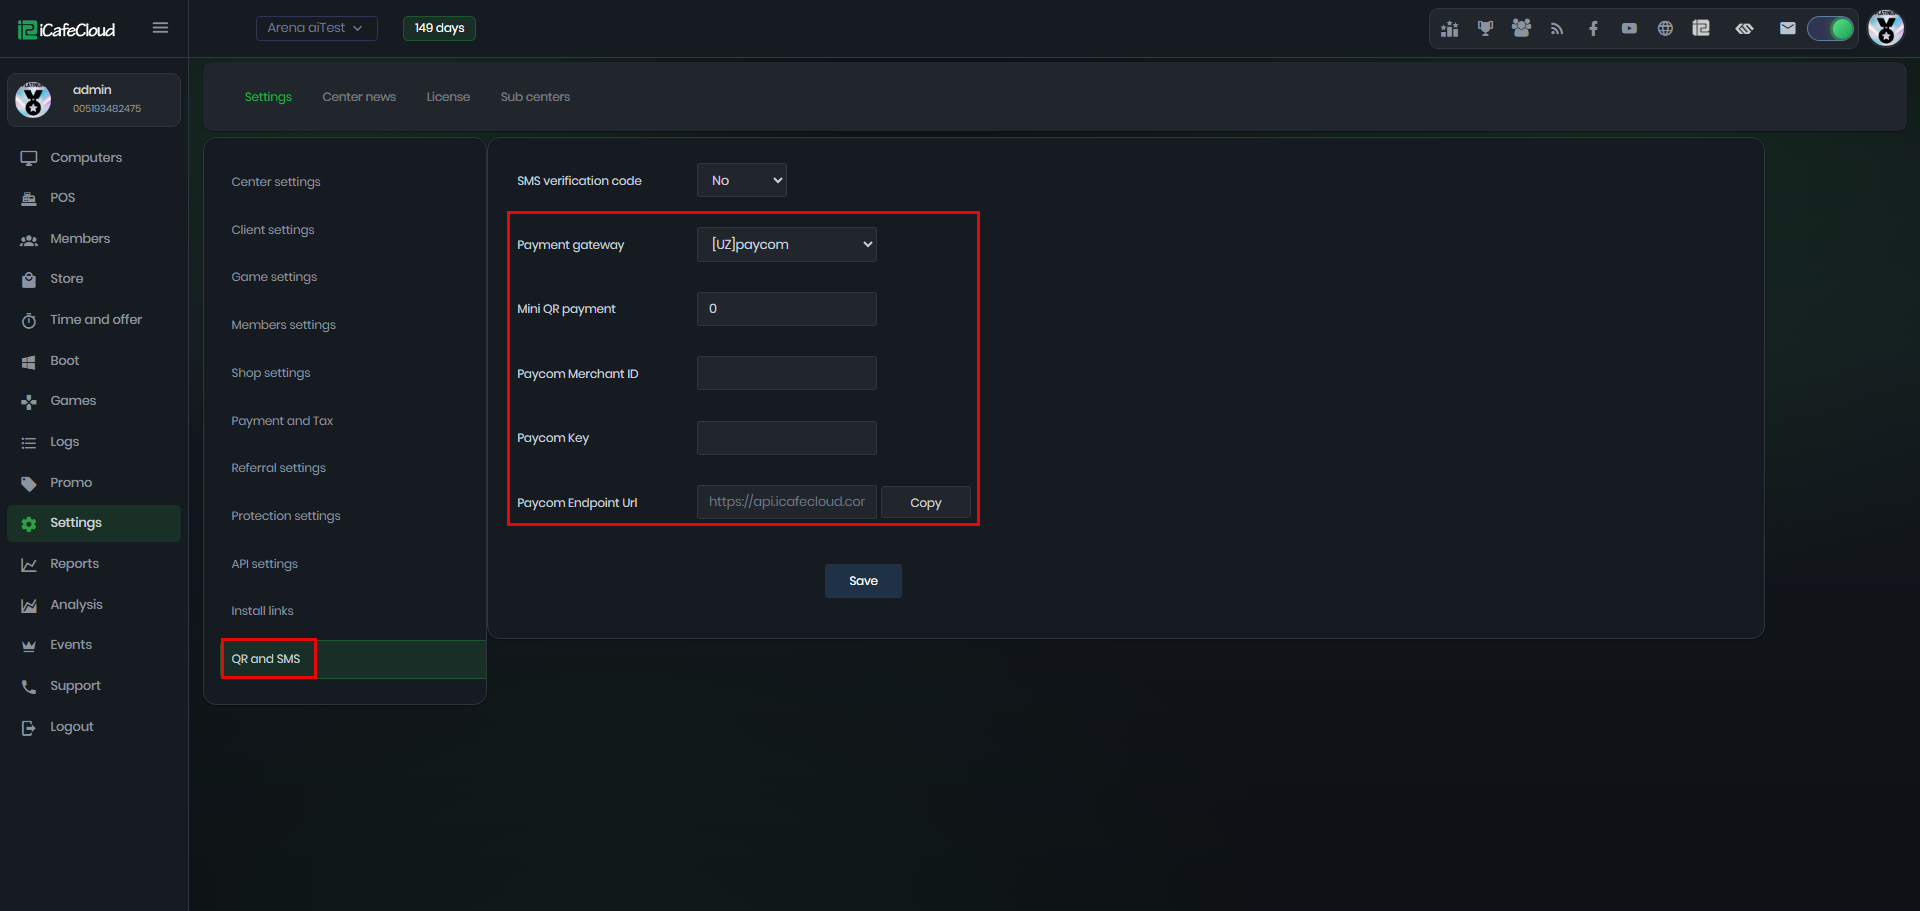The height and width of the screenshot is (911, 1920).
Task: Open the trophy icon in top toolbar
Action: click(x=1485, y=28)
